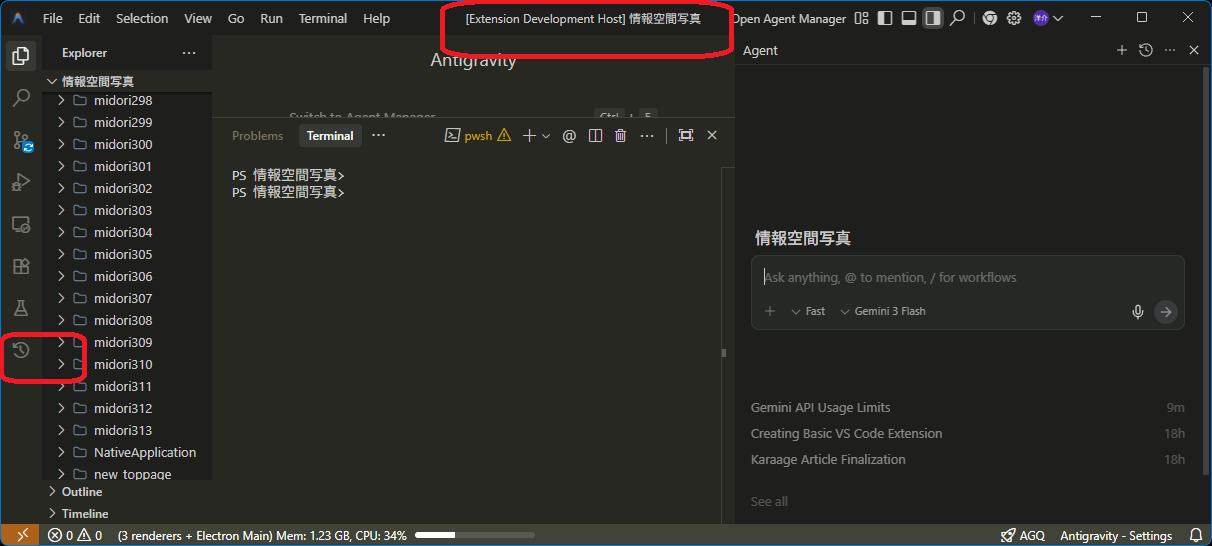Focus the Ask anything input field
Image resolution: width=1212 pixels, height=546 pixels.
967,277
